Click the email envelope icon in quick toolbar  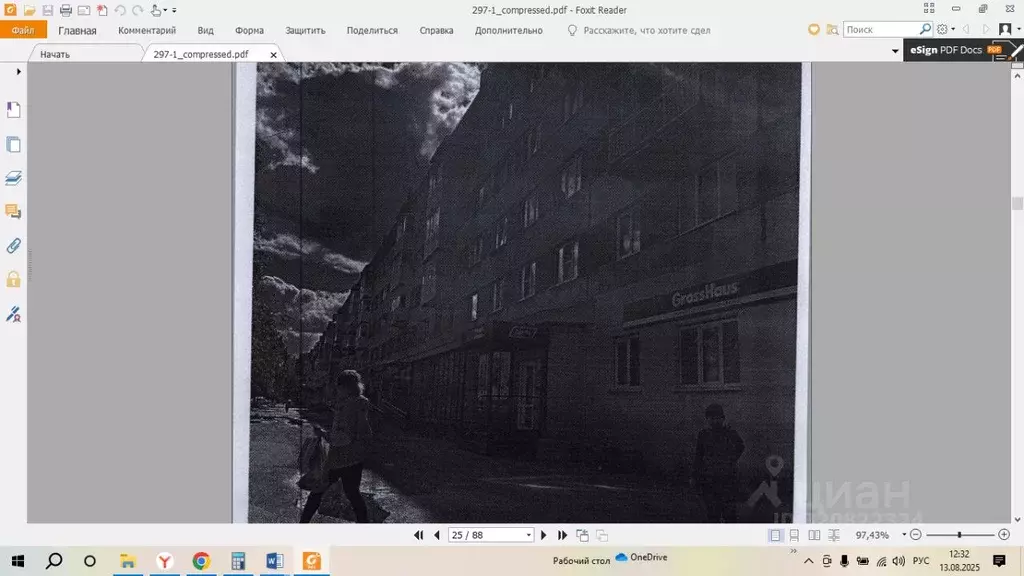click(x=84, y=10)
